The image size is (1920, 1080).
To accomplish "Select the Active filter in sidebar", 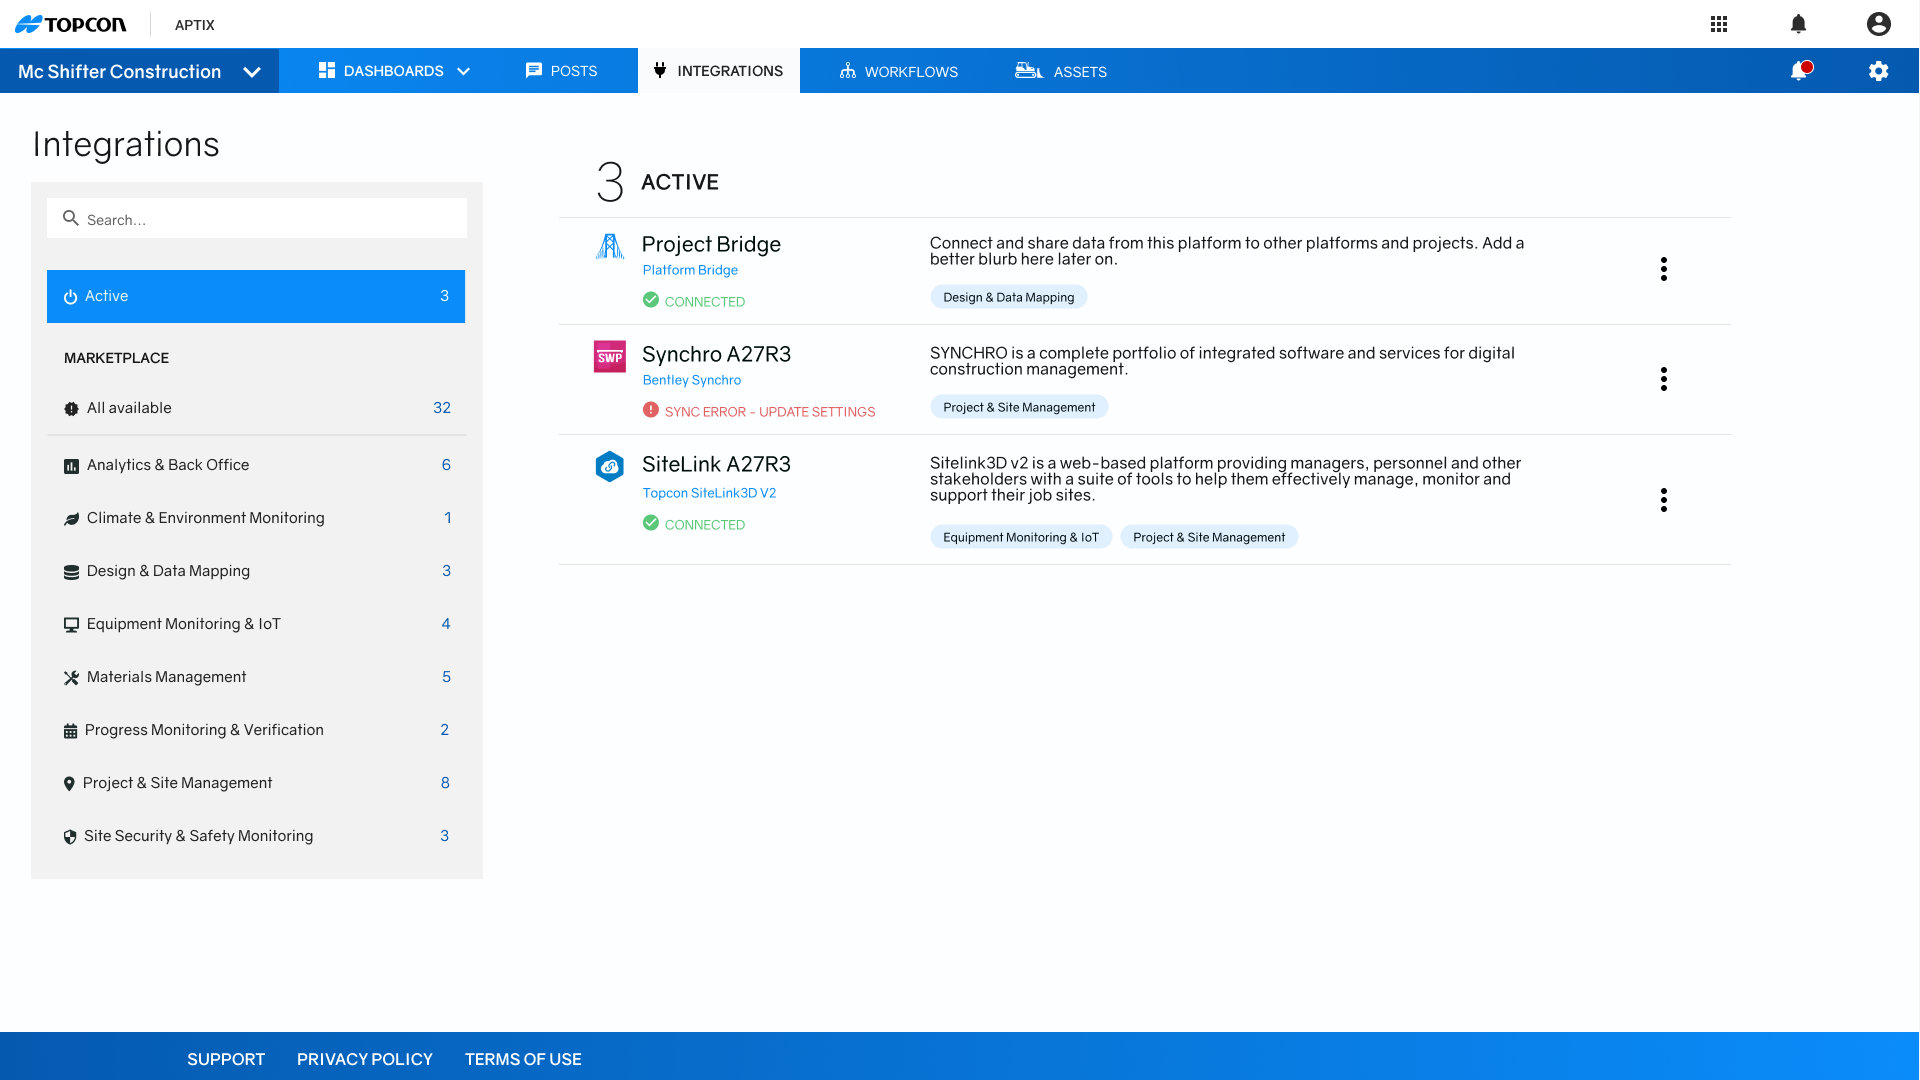I will point(256,296).
